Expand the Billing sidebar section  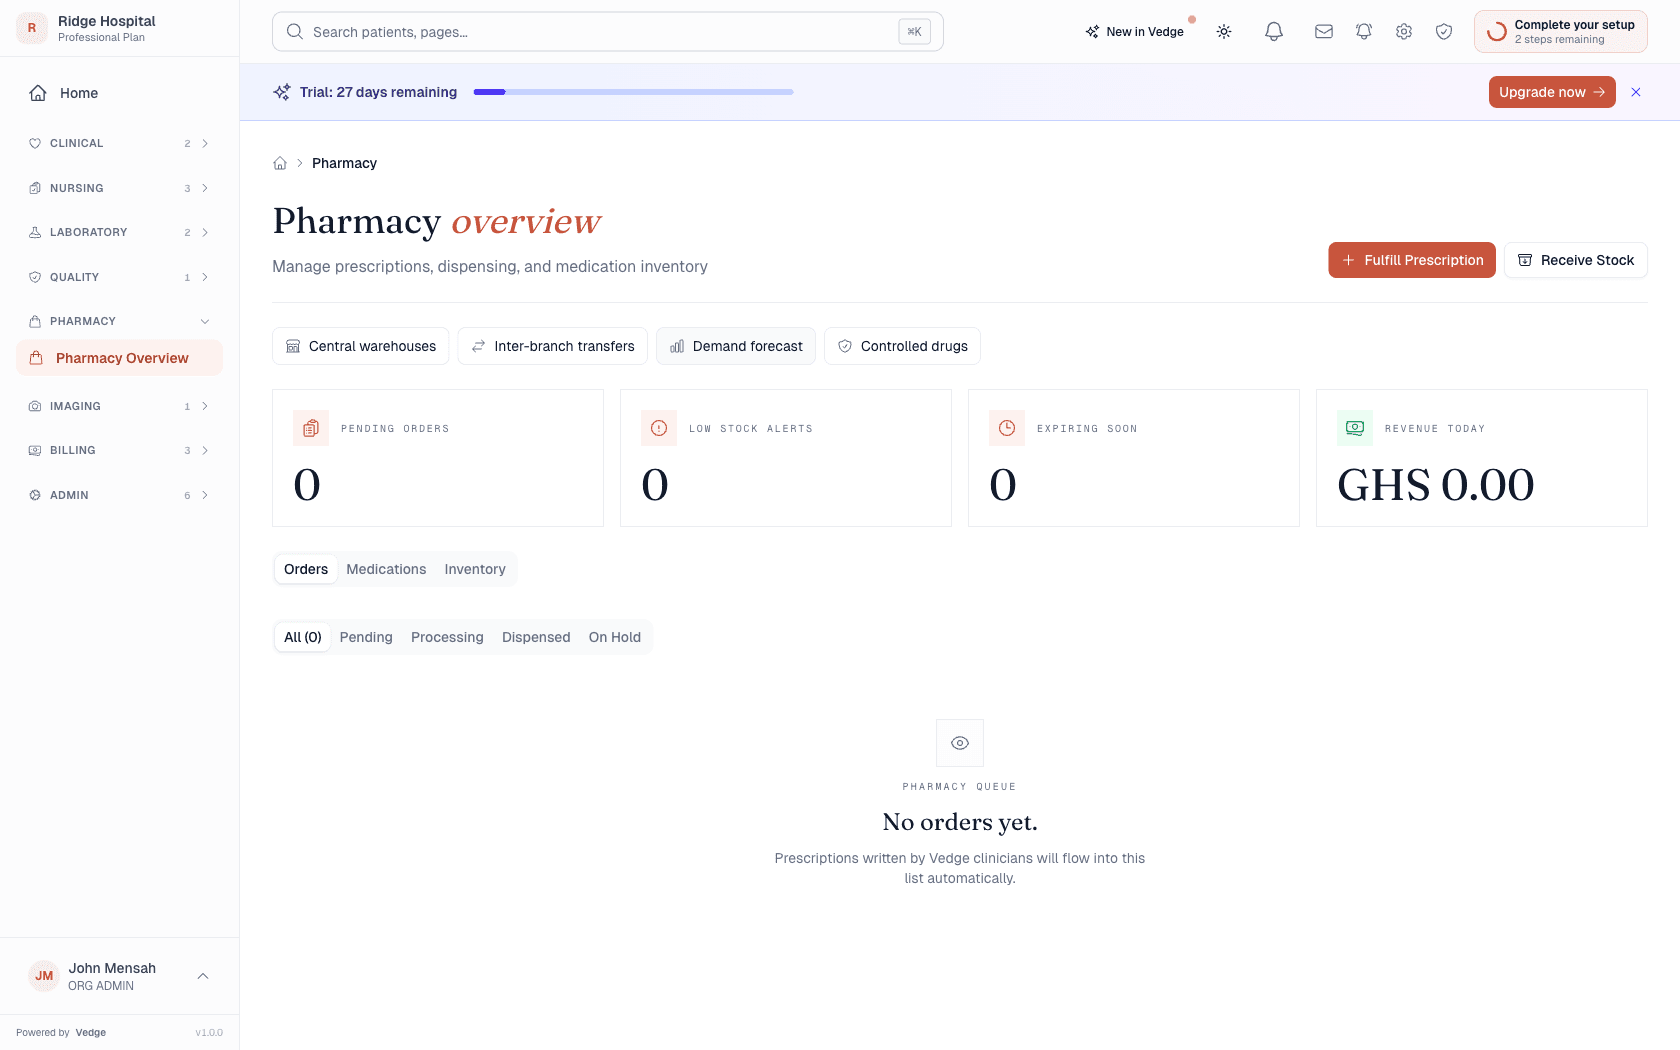[119, 450]
